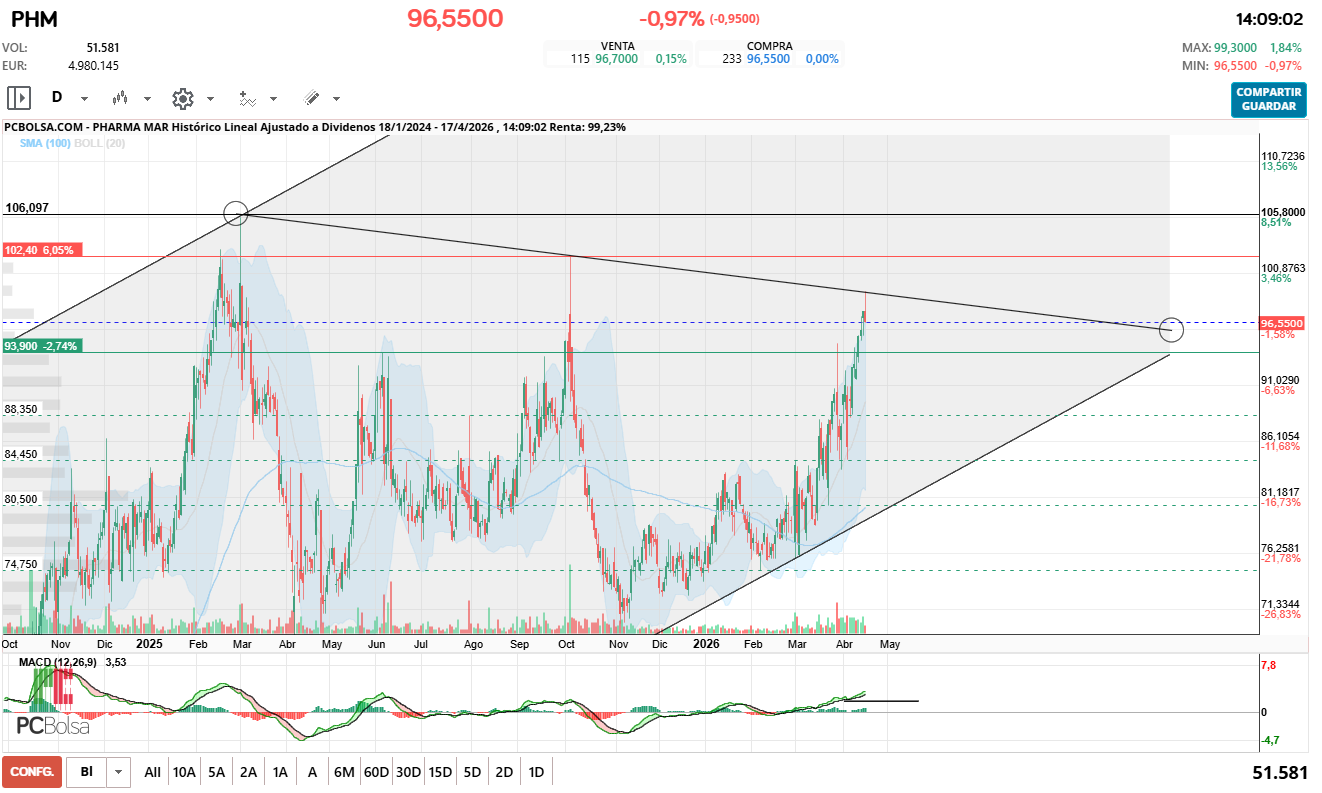1322x793 pixels.
Task: Open chart settings gear icon
Action: (182, 98)
